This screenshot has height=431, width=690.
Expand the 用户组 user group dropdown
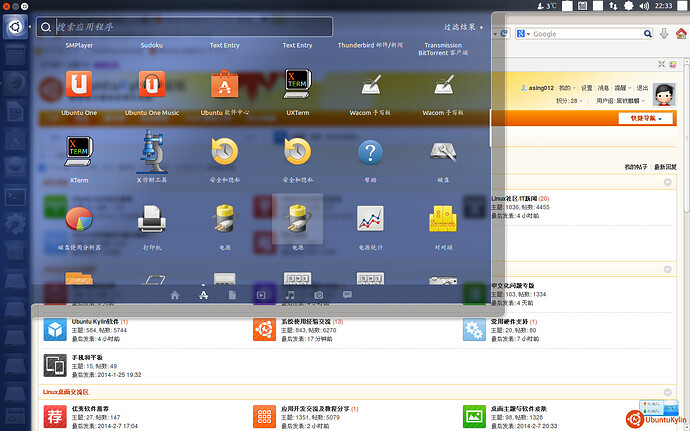pyautogui.click(x=620, y=101)
